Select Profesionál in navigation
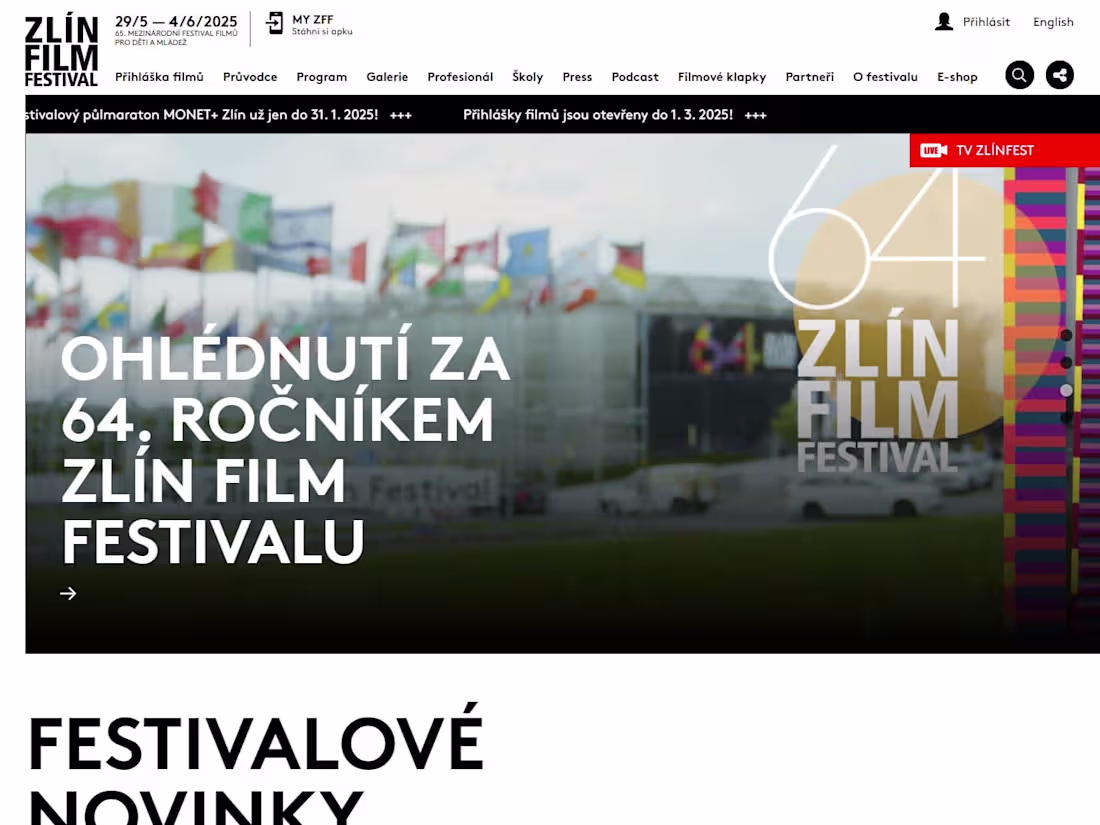The width and height of the screenshot is (1100, 825). pyautogui.click(x=460, y=76)
